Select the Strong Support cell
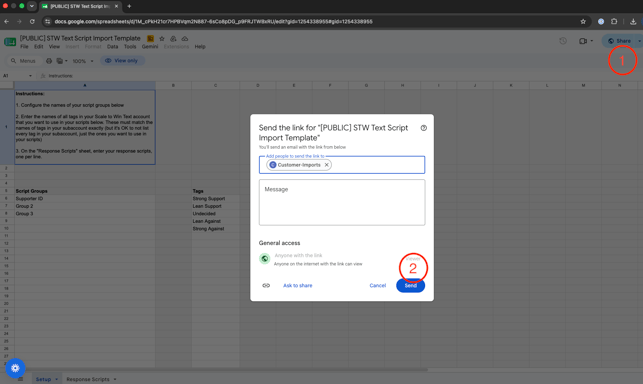This screenshot has height=384, width=643. [215, 199]
